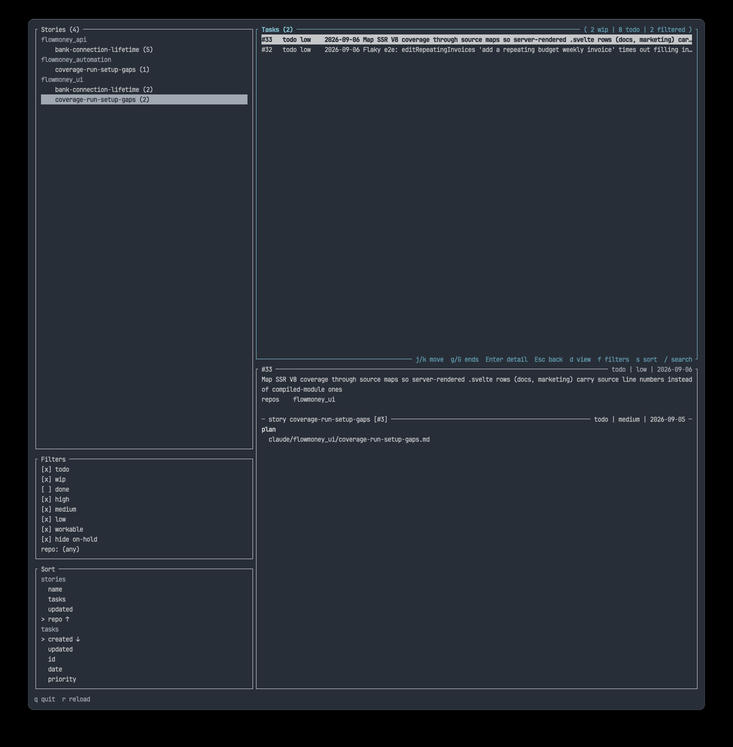Screen dimensions: 733x747
Task: Click story coverage-run-setup-gaps [#3] header
Action: [x=328, y=420]
